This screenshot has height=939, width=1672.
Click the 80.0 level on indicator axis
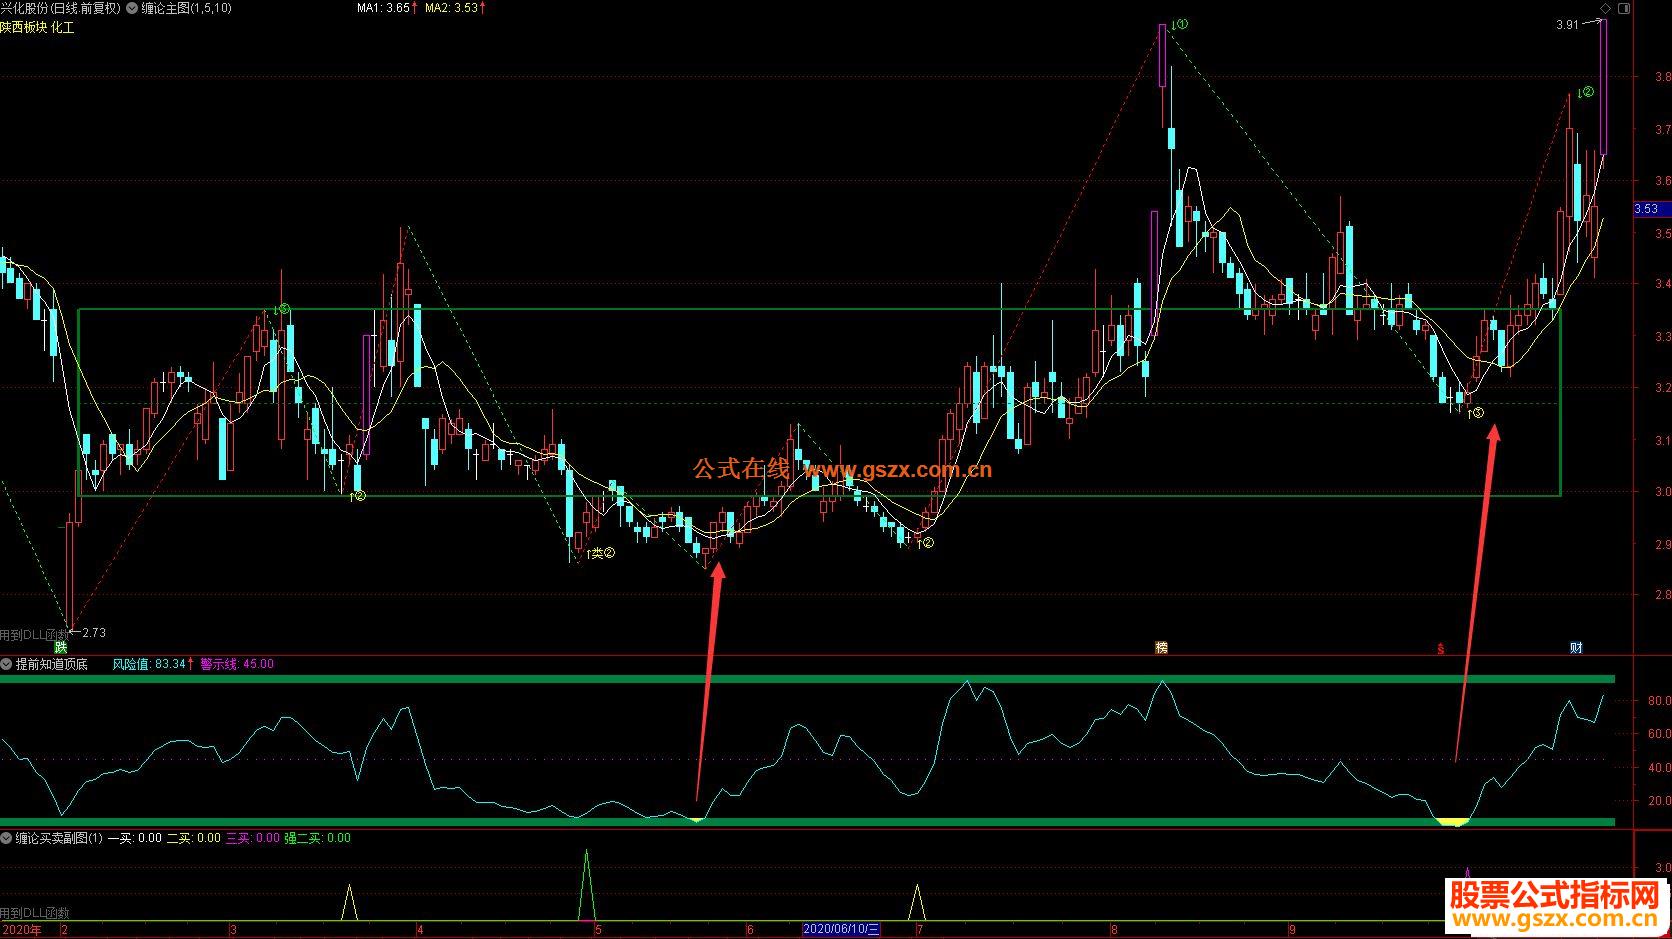[1658, 702]
